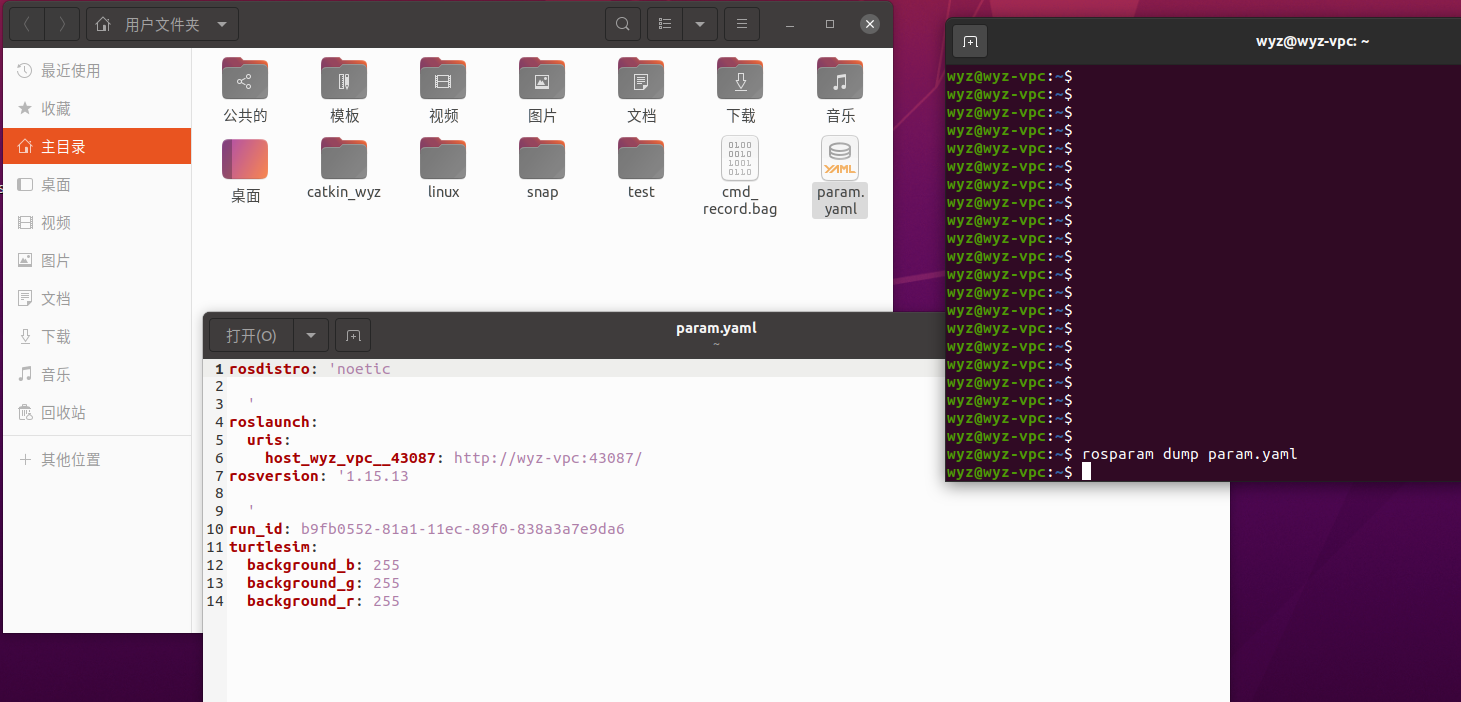Open the 模板 folder icon
This screenshot has width=1461, height=702.
pos(344,79)
